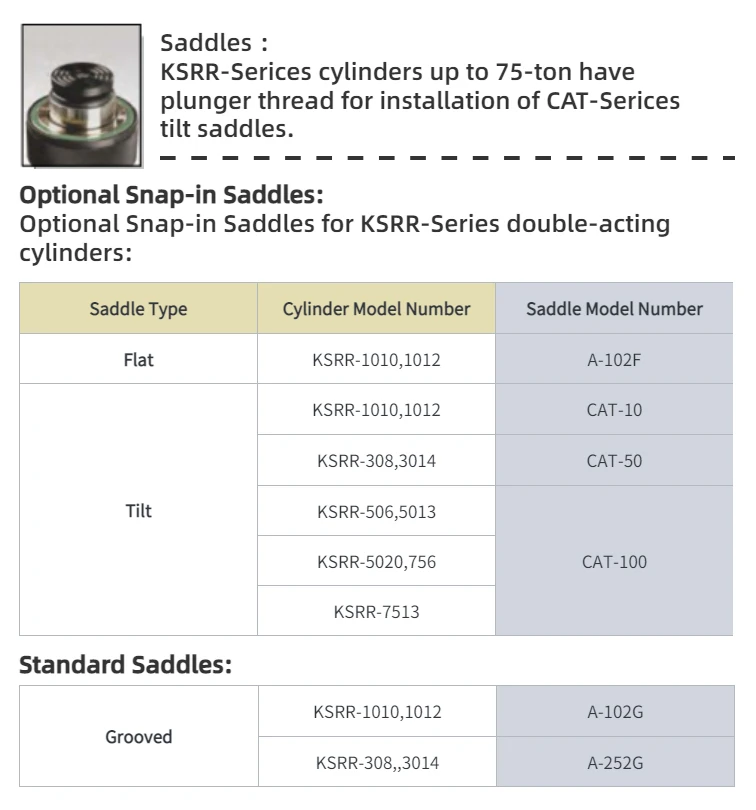Click the A-102G saddle model cell
Image resolution: width=756 pixels, height=810 pixels.
pos(614,712)
